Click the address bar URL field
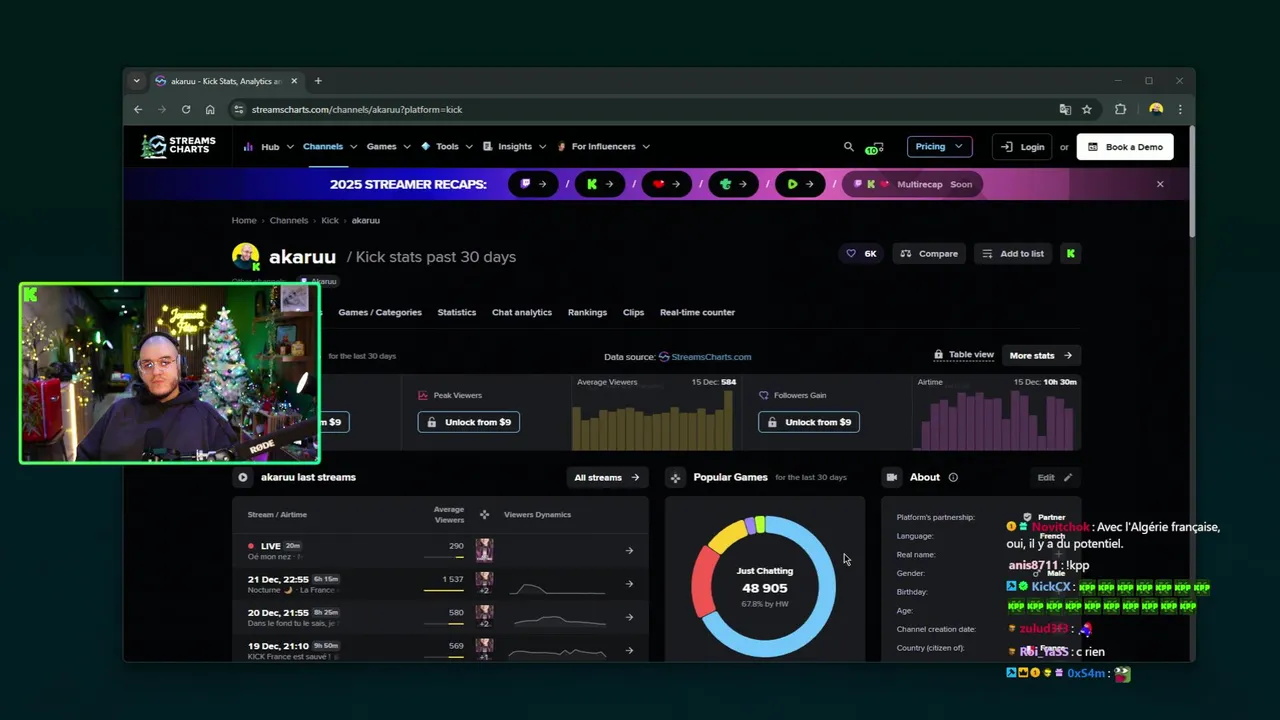 pyautogui.click(x=640, y=109)
